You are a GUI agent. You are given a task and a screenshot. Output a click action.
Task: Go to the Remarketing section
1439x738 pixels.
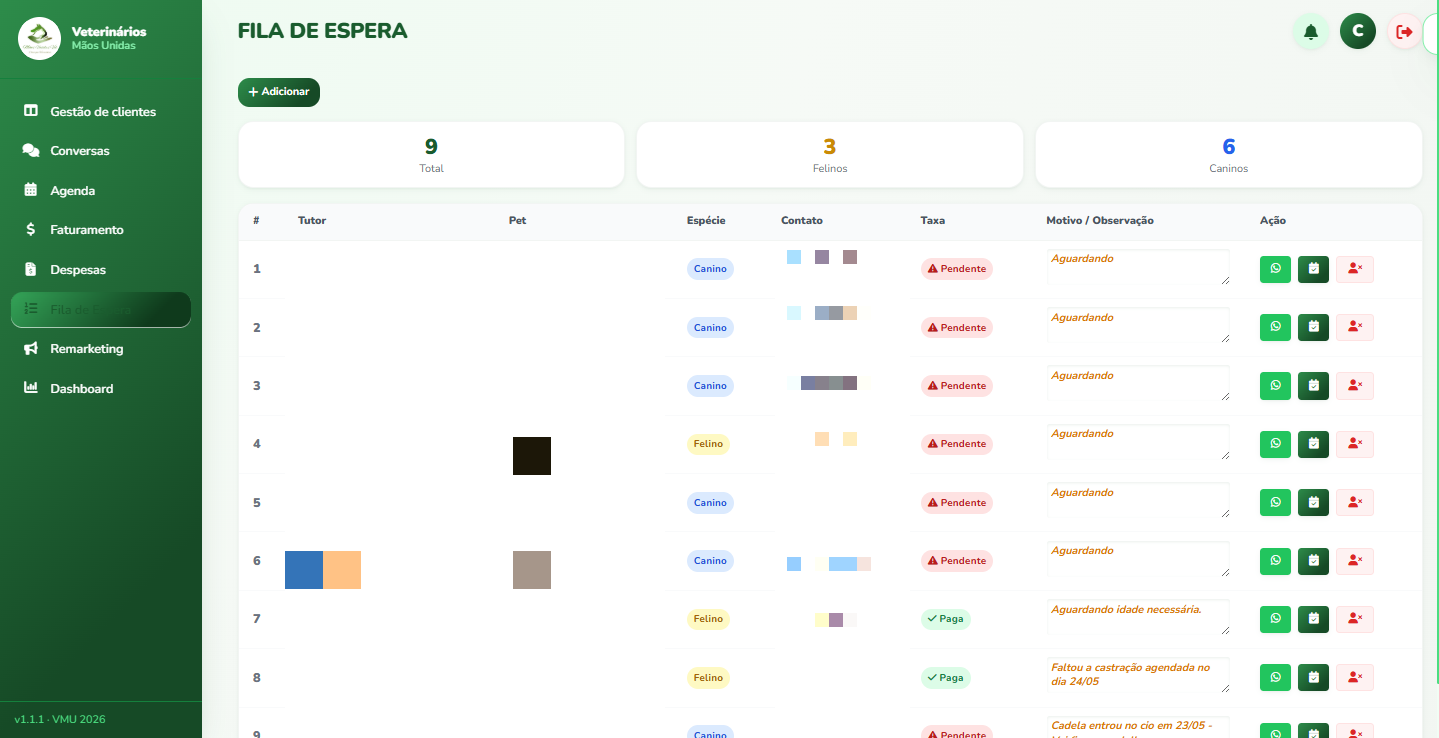[x=101, y=349]
